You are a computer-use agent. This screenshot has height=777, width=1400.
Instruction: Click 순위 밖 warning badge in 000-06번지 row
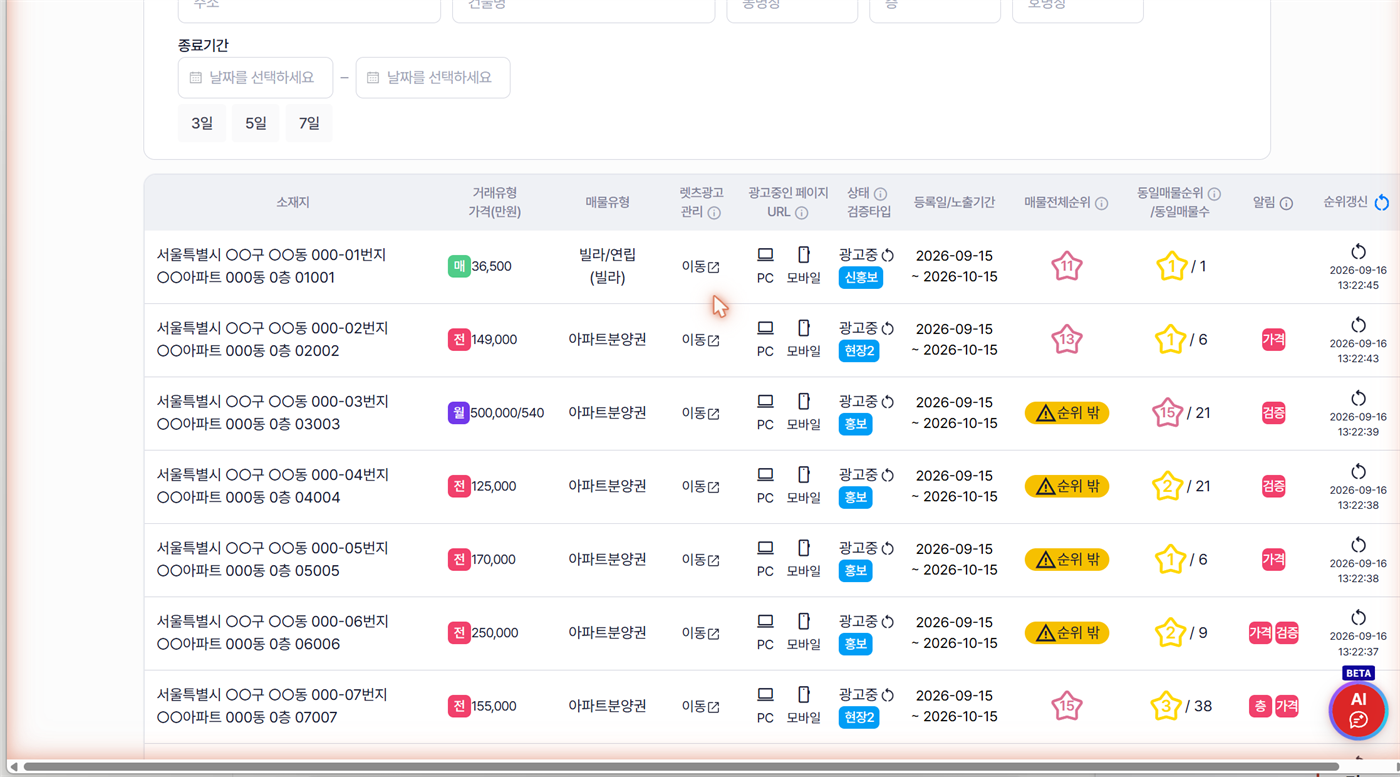(1067, 633)
